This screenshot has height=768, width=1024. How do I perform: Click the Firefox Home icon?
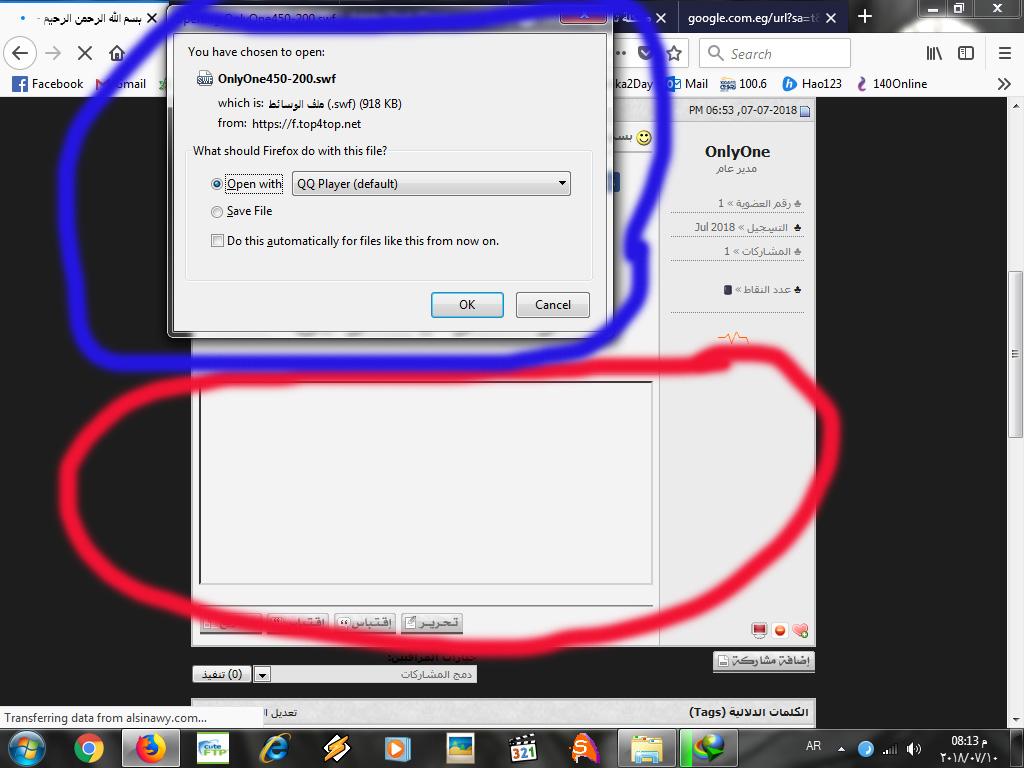(117, 54)
